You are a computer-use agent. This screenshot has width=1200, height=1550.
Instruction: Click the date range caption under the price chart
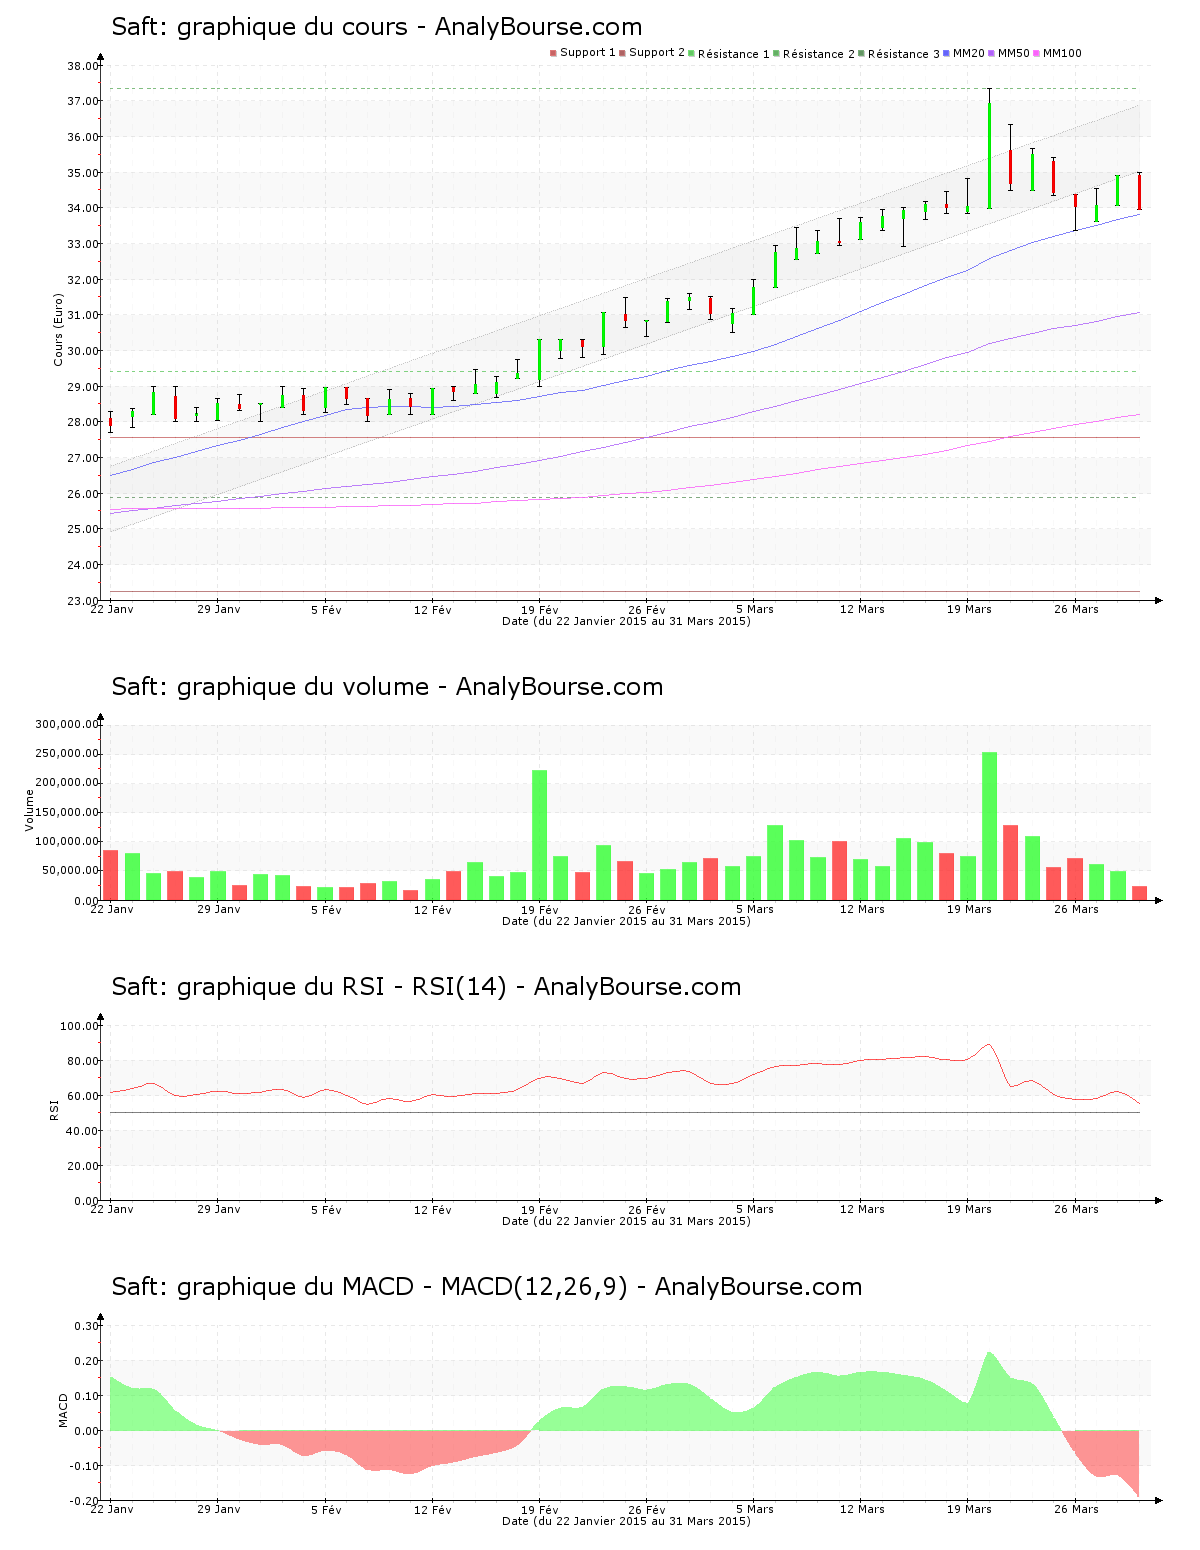tap(626, 621)
